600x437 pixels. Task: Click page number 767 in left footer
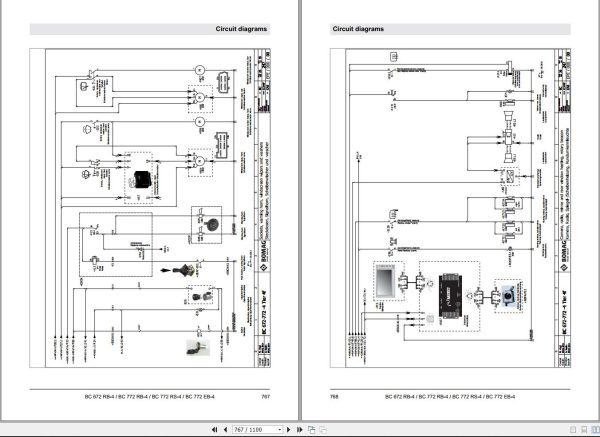pyautogui.click(x=266, y=396)
